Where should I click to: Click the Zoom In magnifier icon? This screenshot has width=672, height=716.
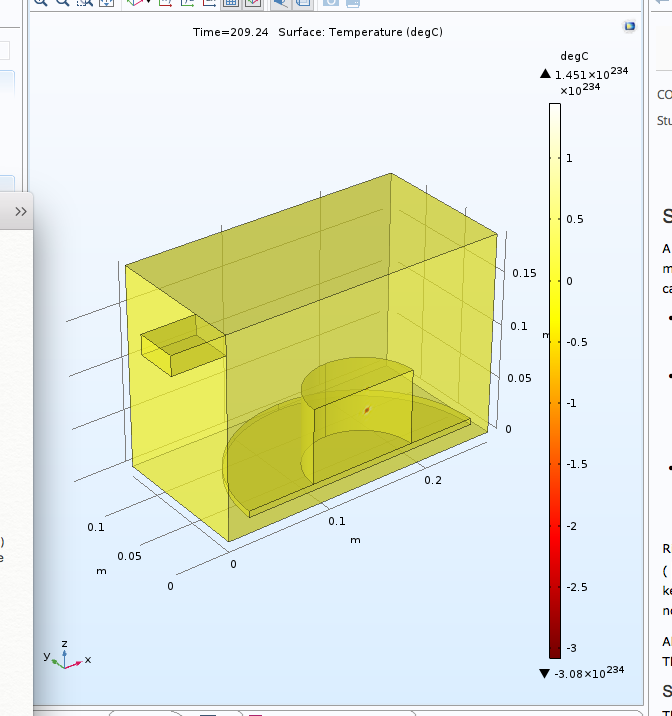coord(40,3)
